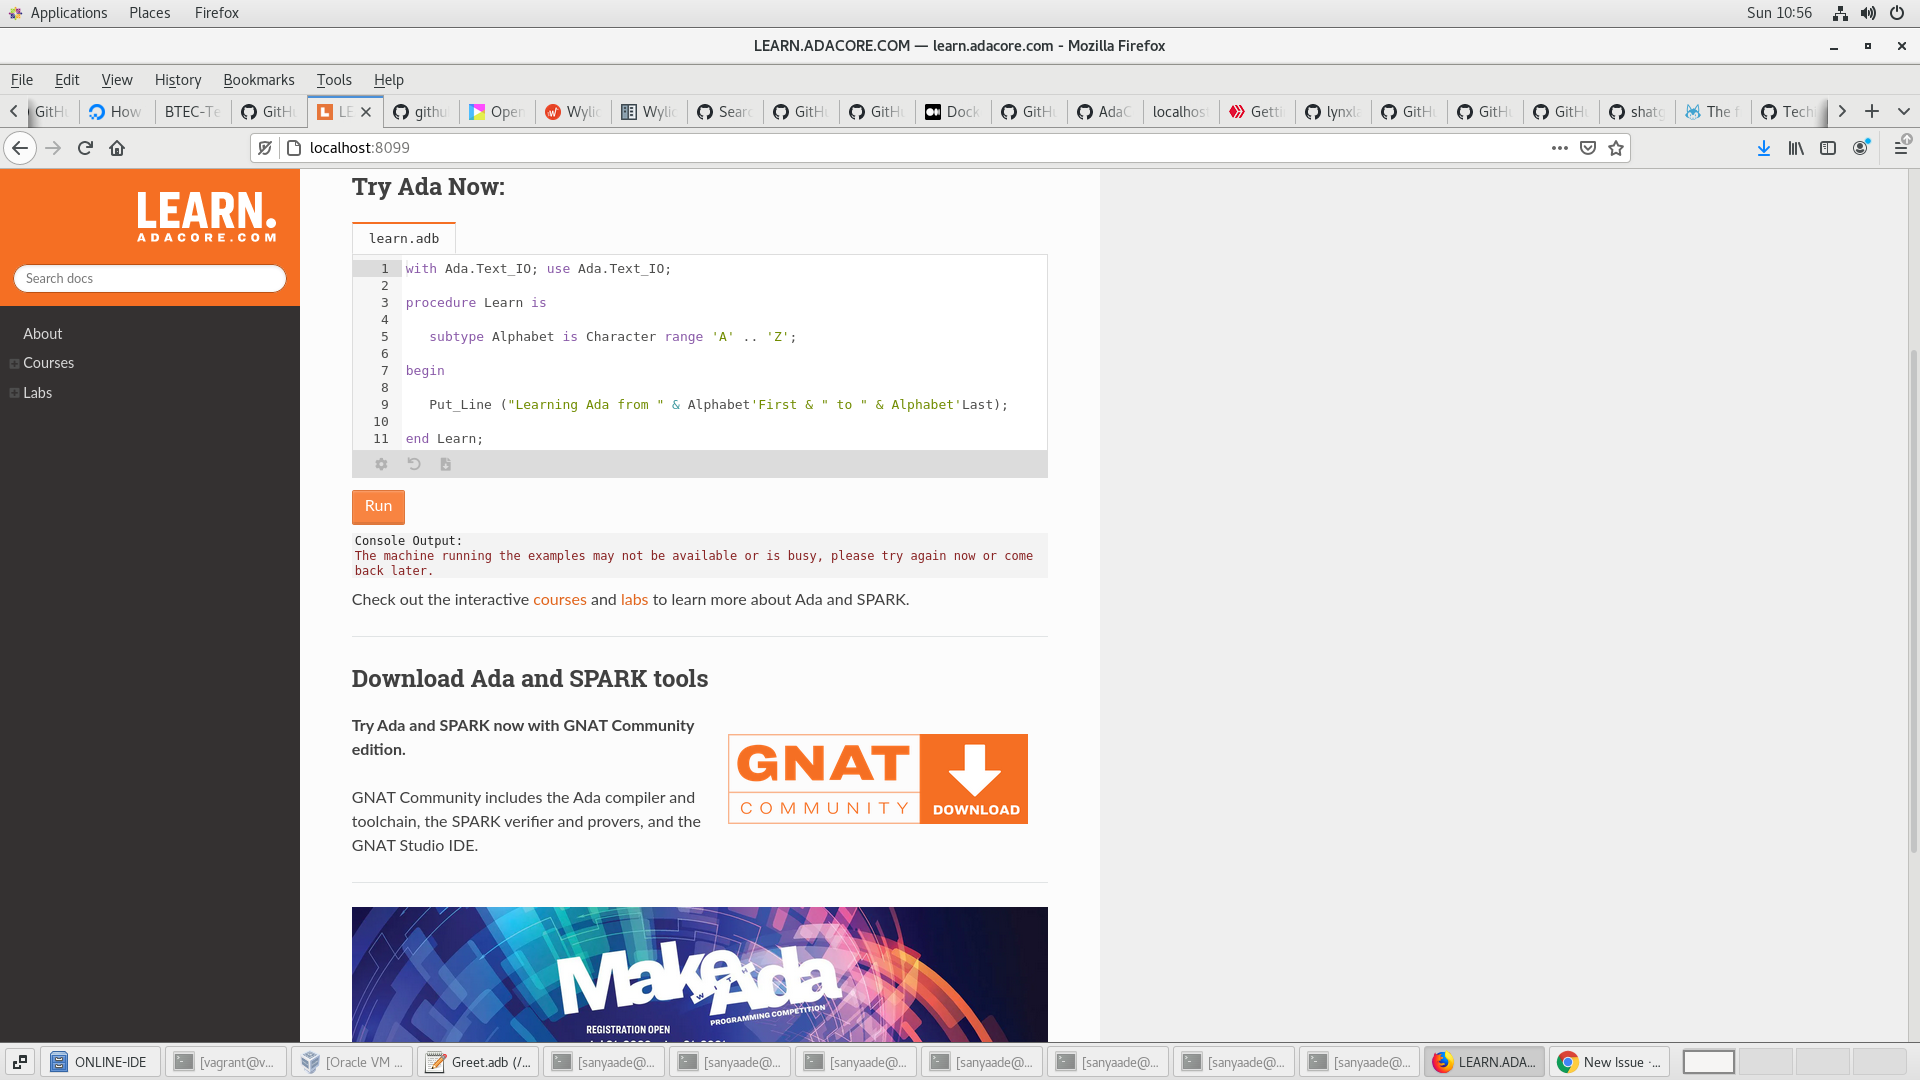Expand the Labs sidebar section
Image resolution: width=1920 pixels, height=1080 pixels.
(14, 392)
